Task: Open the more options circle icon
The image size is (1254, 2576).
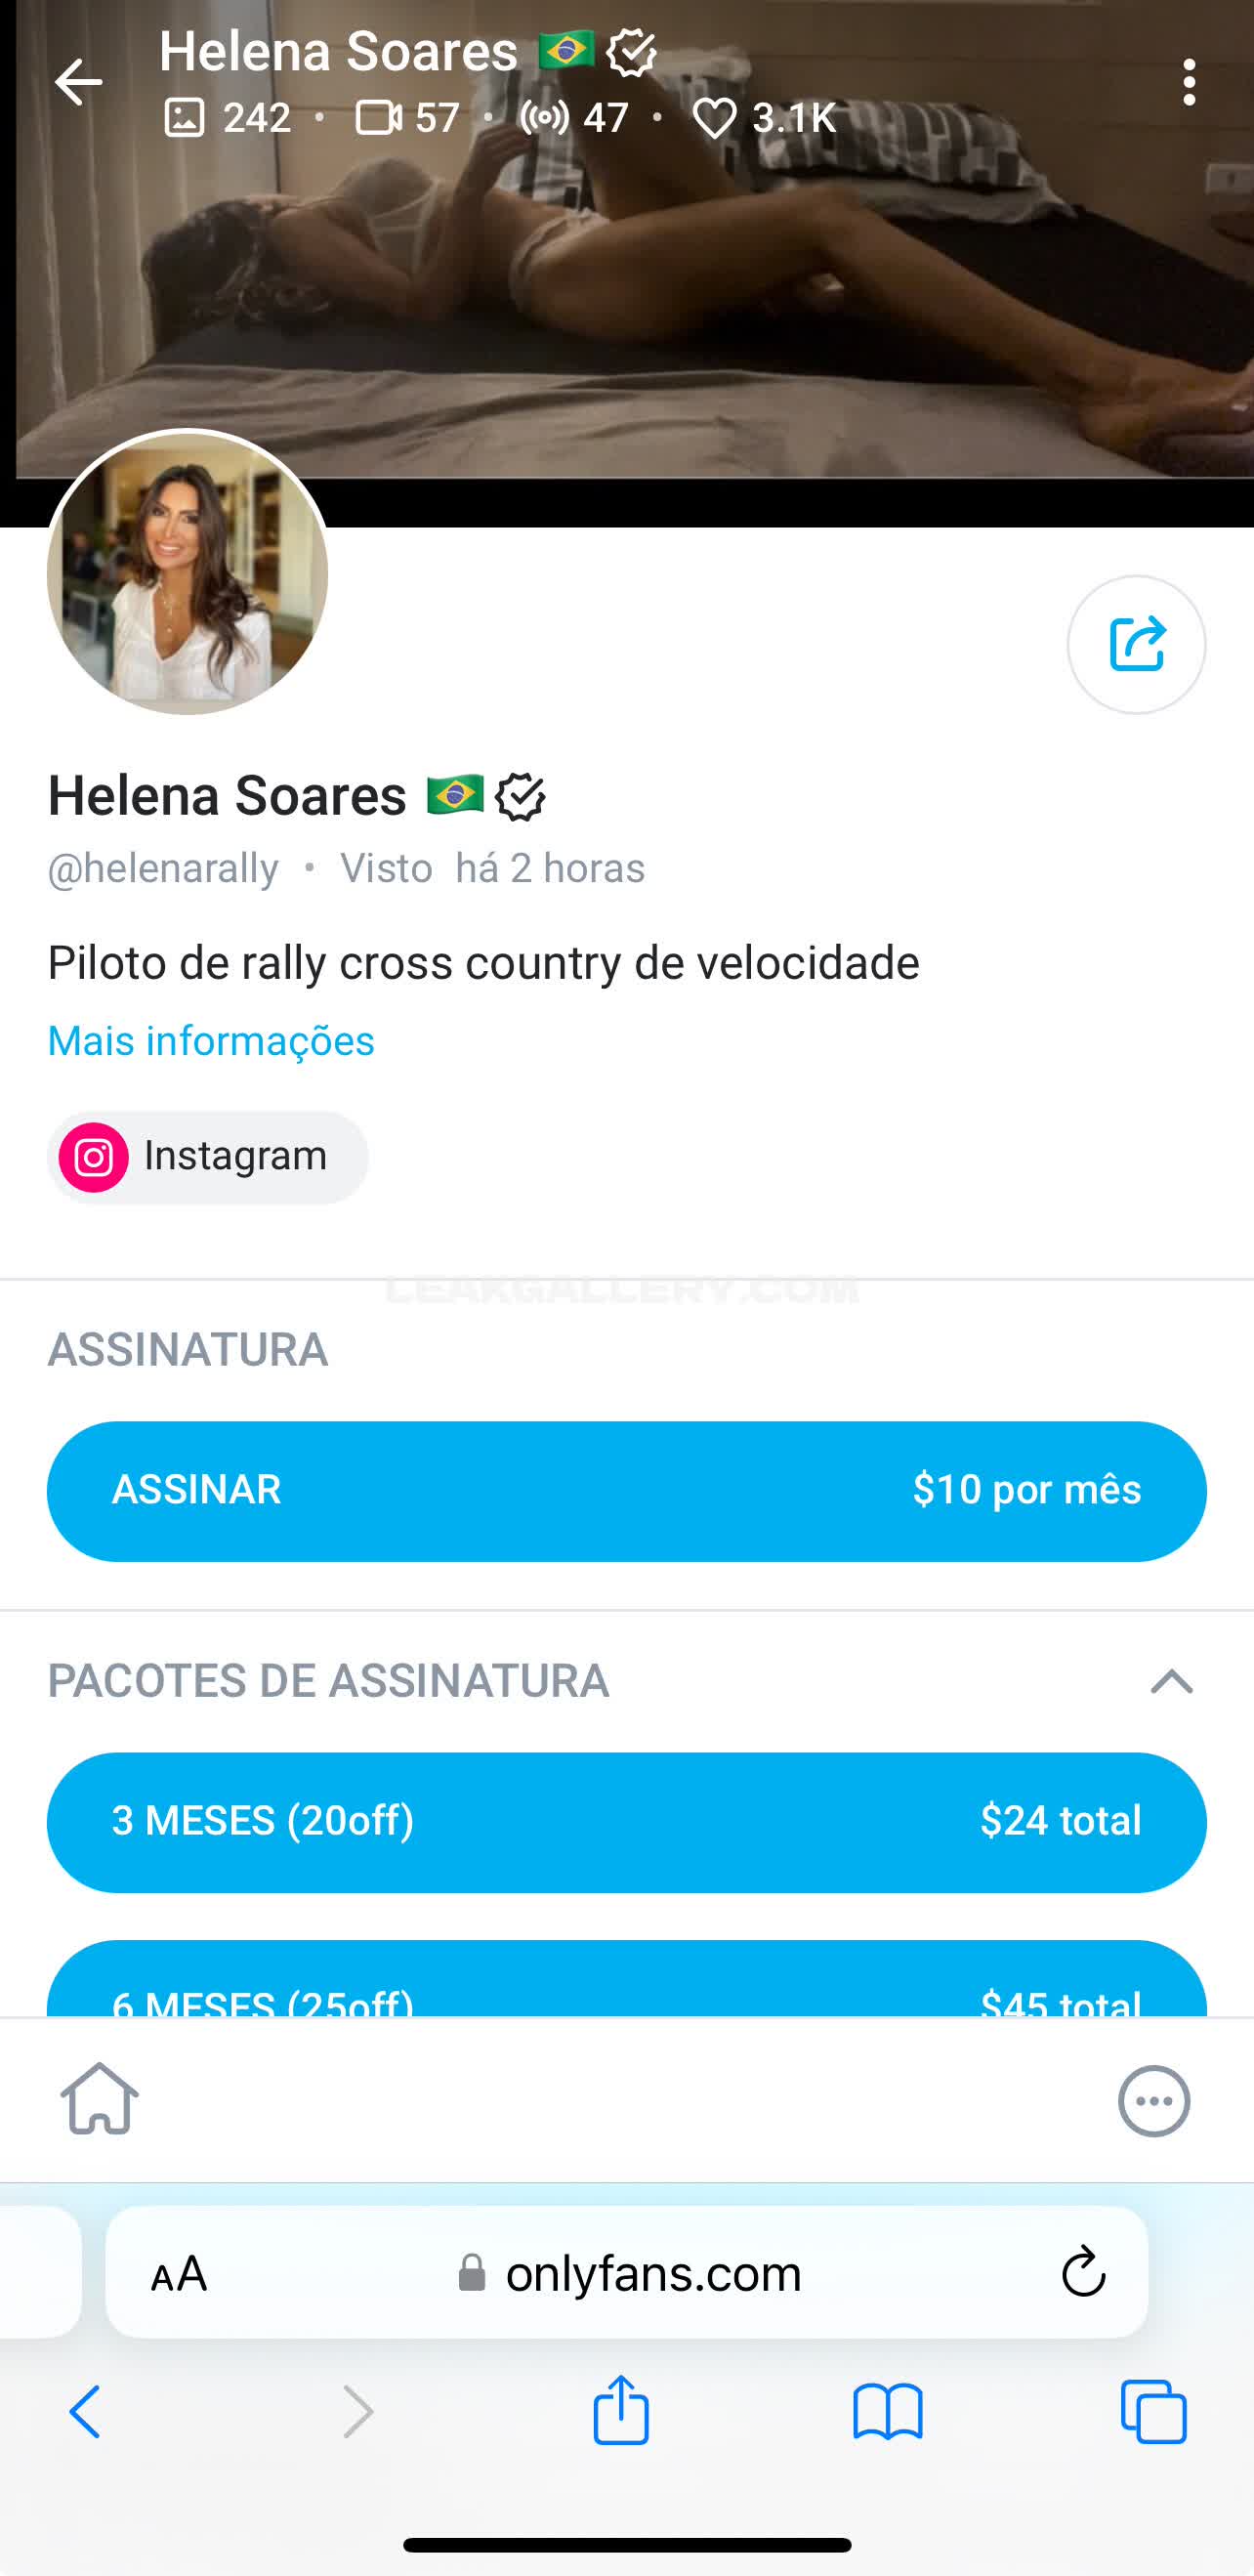Action: pos(1153,2101)
